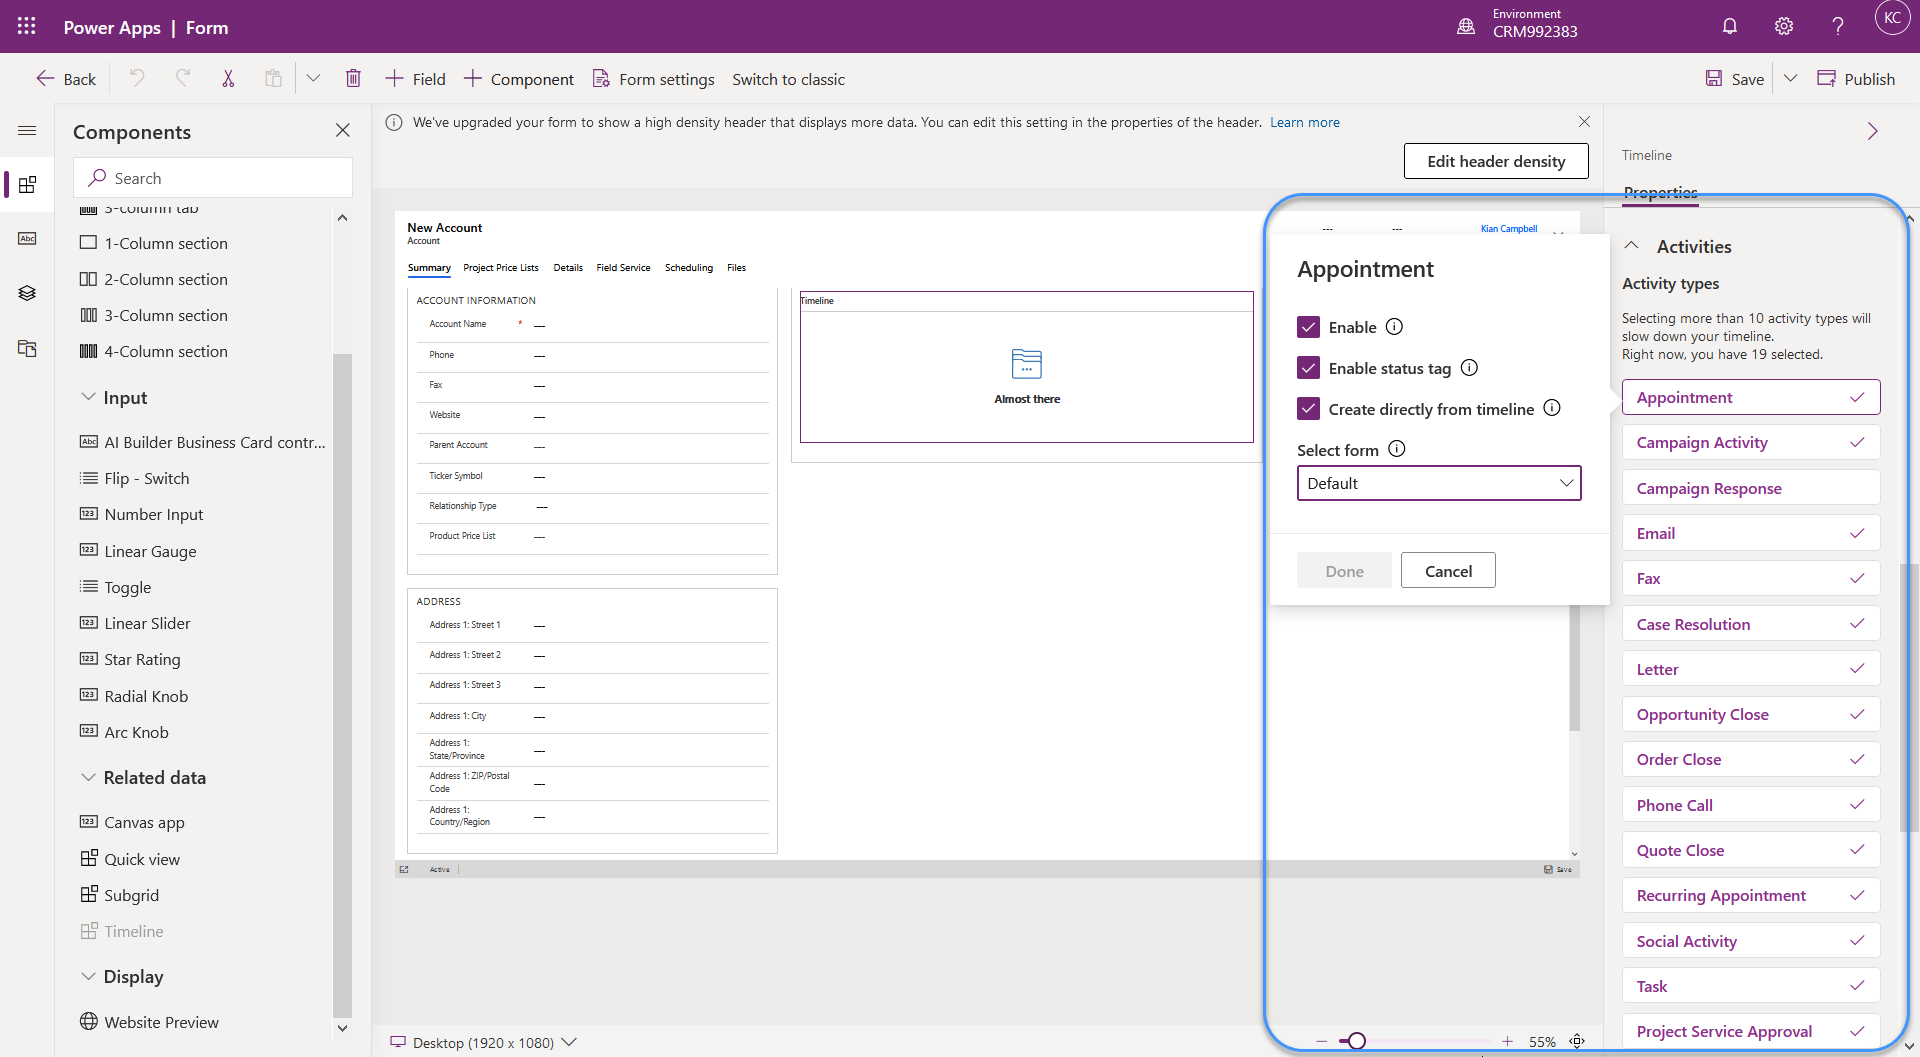Click the components Search box
The width and height of the screenshot is (1920, 1057).
click(x=213, y=178)
